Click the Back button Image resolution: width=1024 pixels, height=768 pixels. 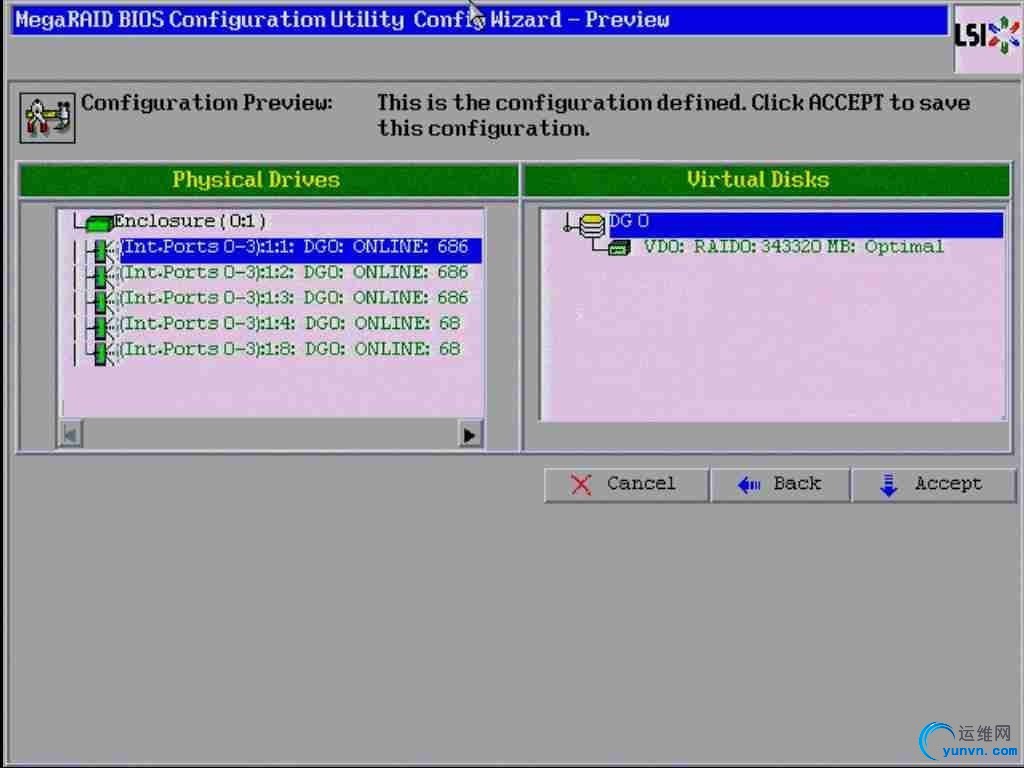click(x=780, y=485)
